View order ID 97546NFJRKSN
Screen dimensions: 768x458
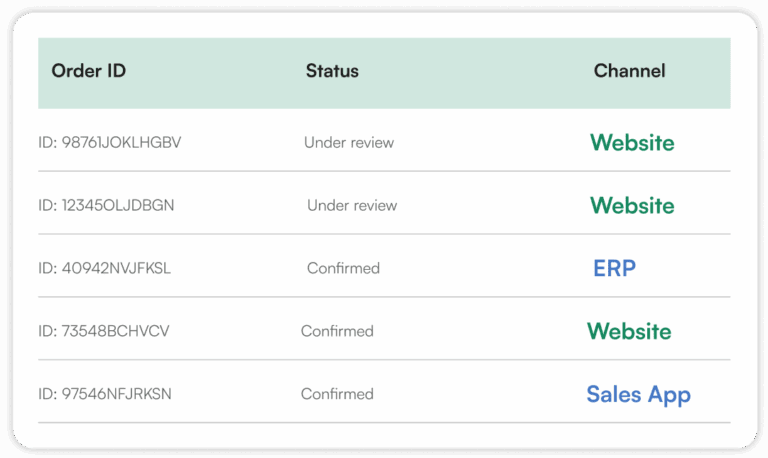(x=105, y=394)
